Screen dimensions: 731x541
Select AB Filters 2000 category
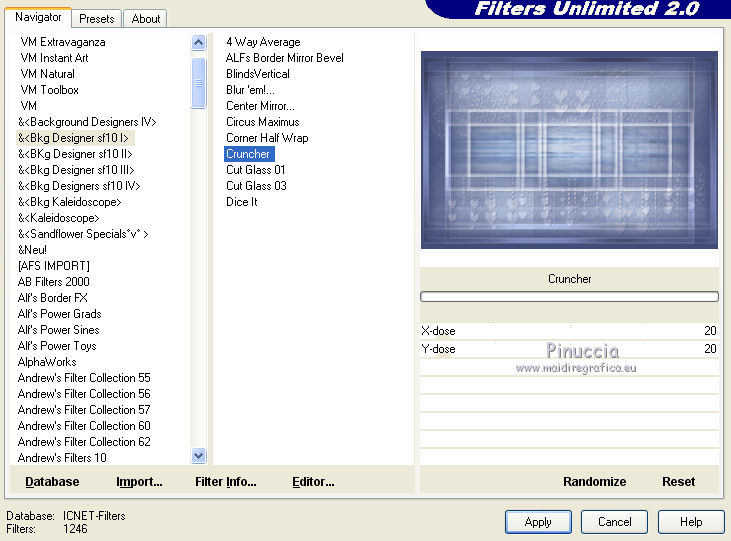click(54, 282)
